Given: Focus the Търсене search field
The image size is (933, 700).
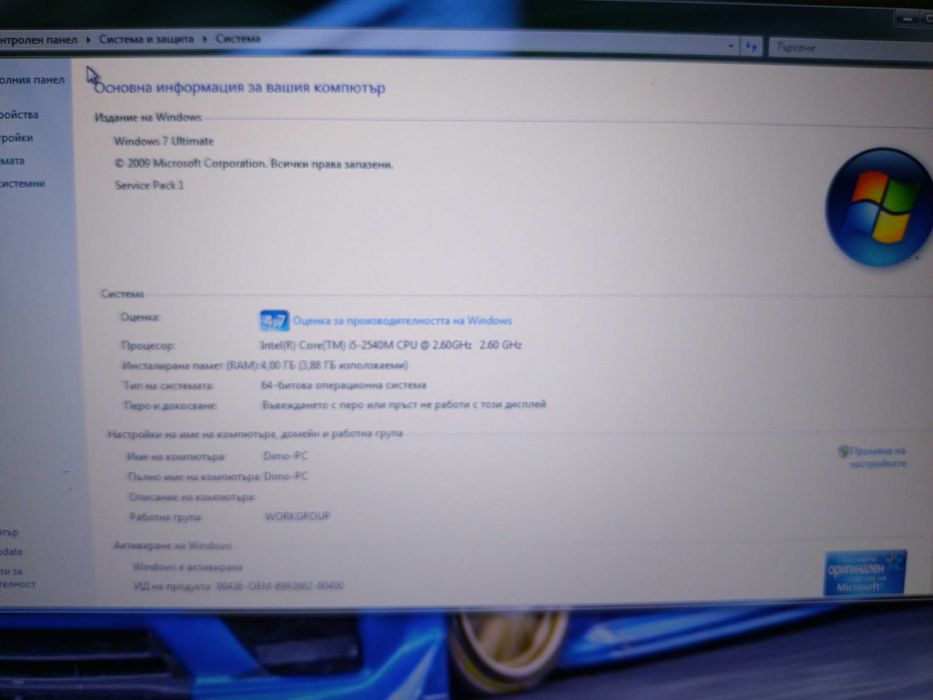Looking at the screenshot, I should tap(851, 48).
